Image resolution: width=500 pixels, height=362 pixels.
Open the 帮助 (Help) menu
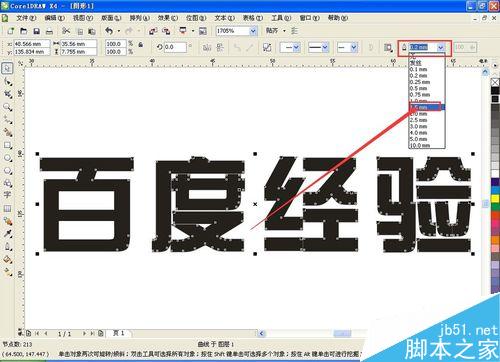click(x=338, y=18)
